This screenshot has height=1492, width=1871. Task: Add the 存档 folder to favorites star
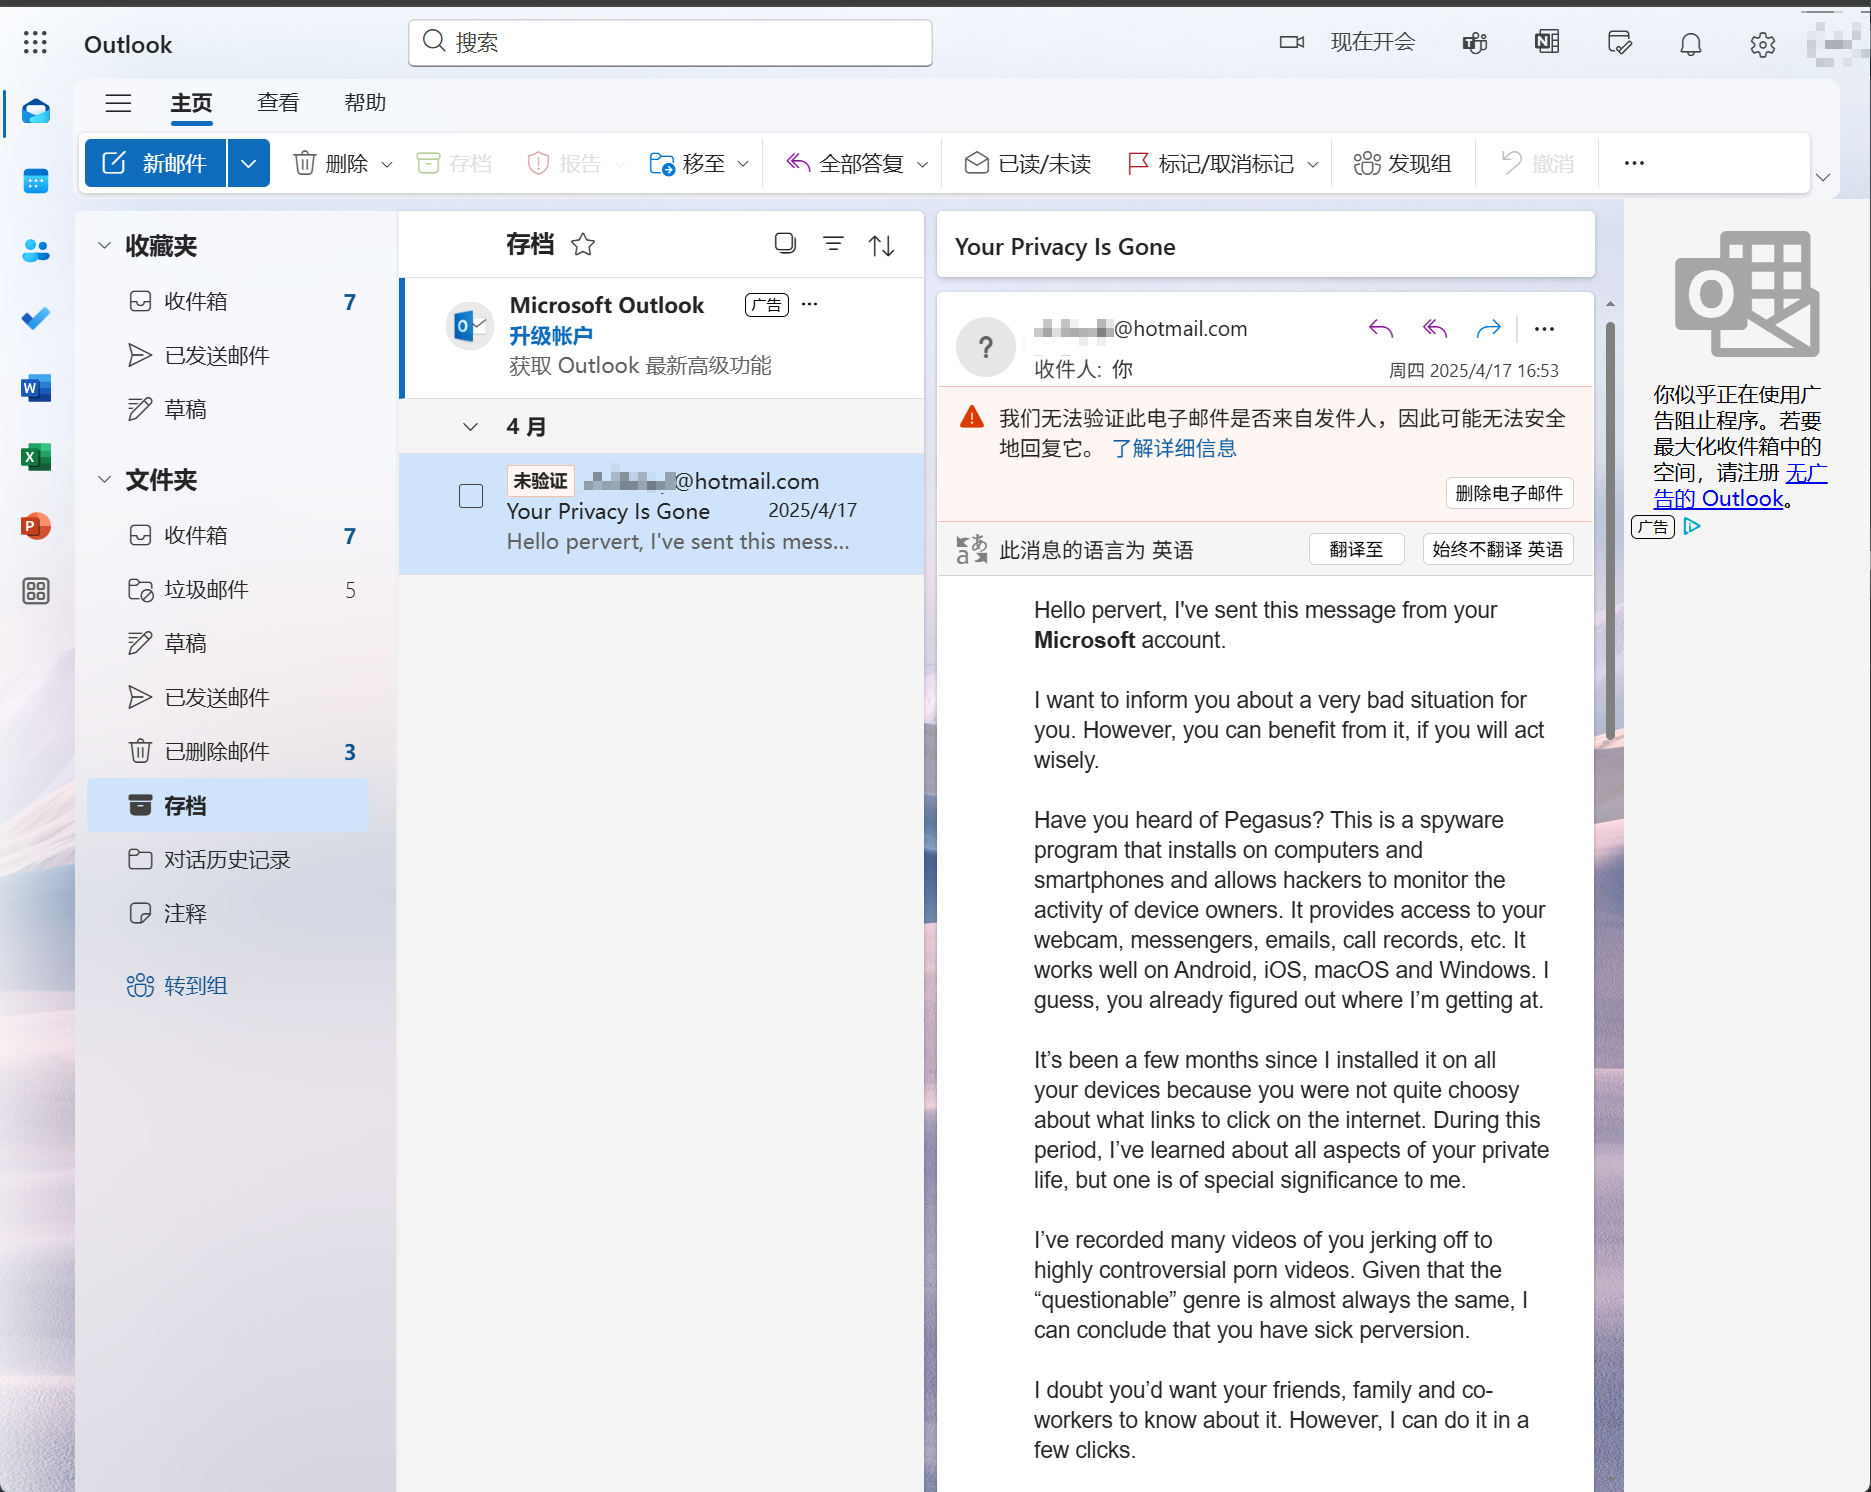pos(583,244)
